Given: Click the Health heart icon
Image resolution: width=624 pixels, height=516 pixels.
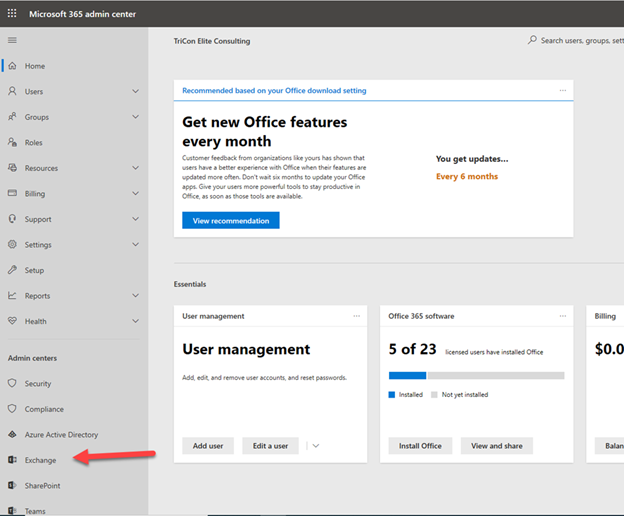Looking at the screenshot, I should (x=12, y=321).
